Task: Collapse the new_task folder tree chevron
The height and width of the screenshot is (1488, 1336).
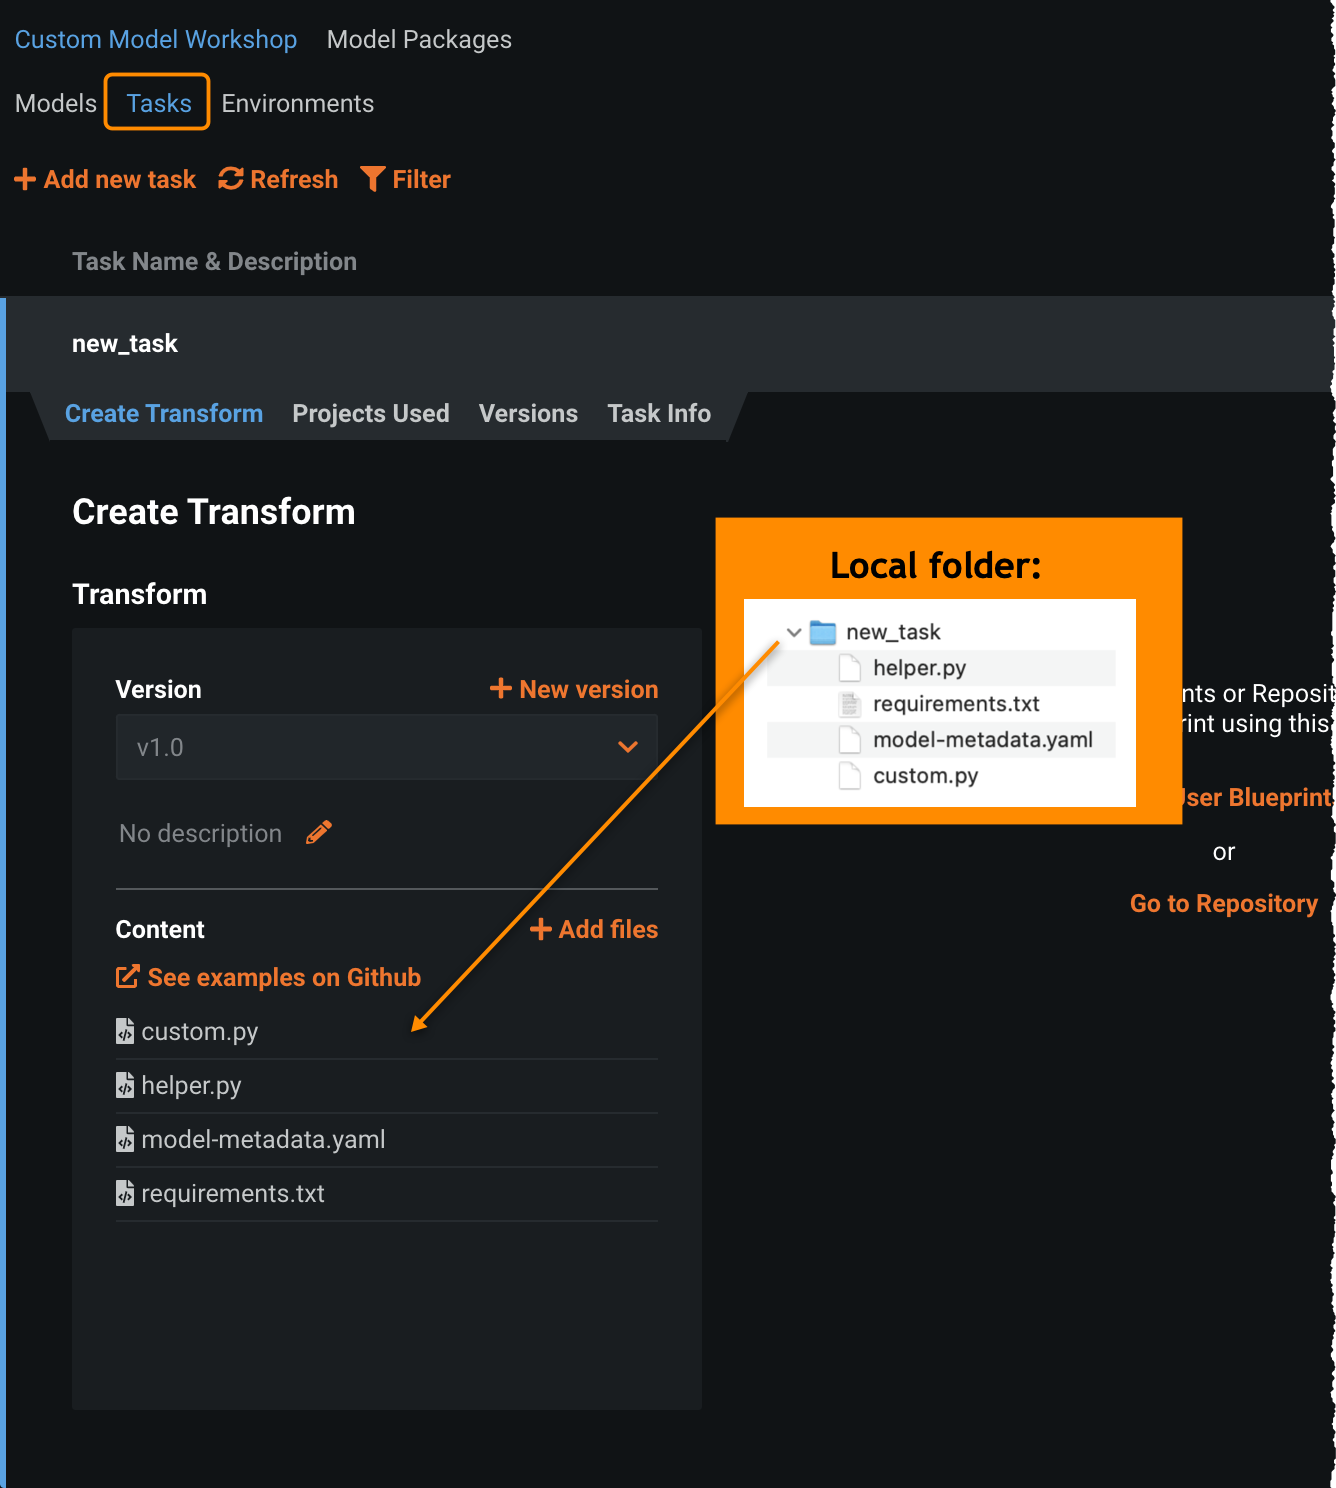Action: 794,632
